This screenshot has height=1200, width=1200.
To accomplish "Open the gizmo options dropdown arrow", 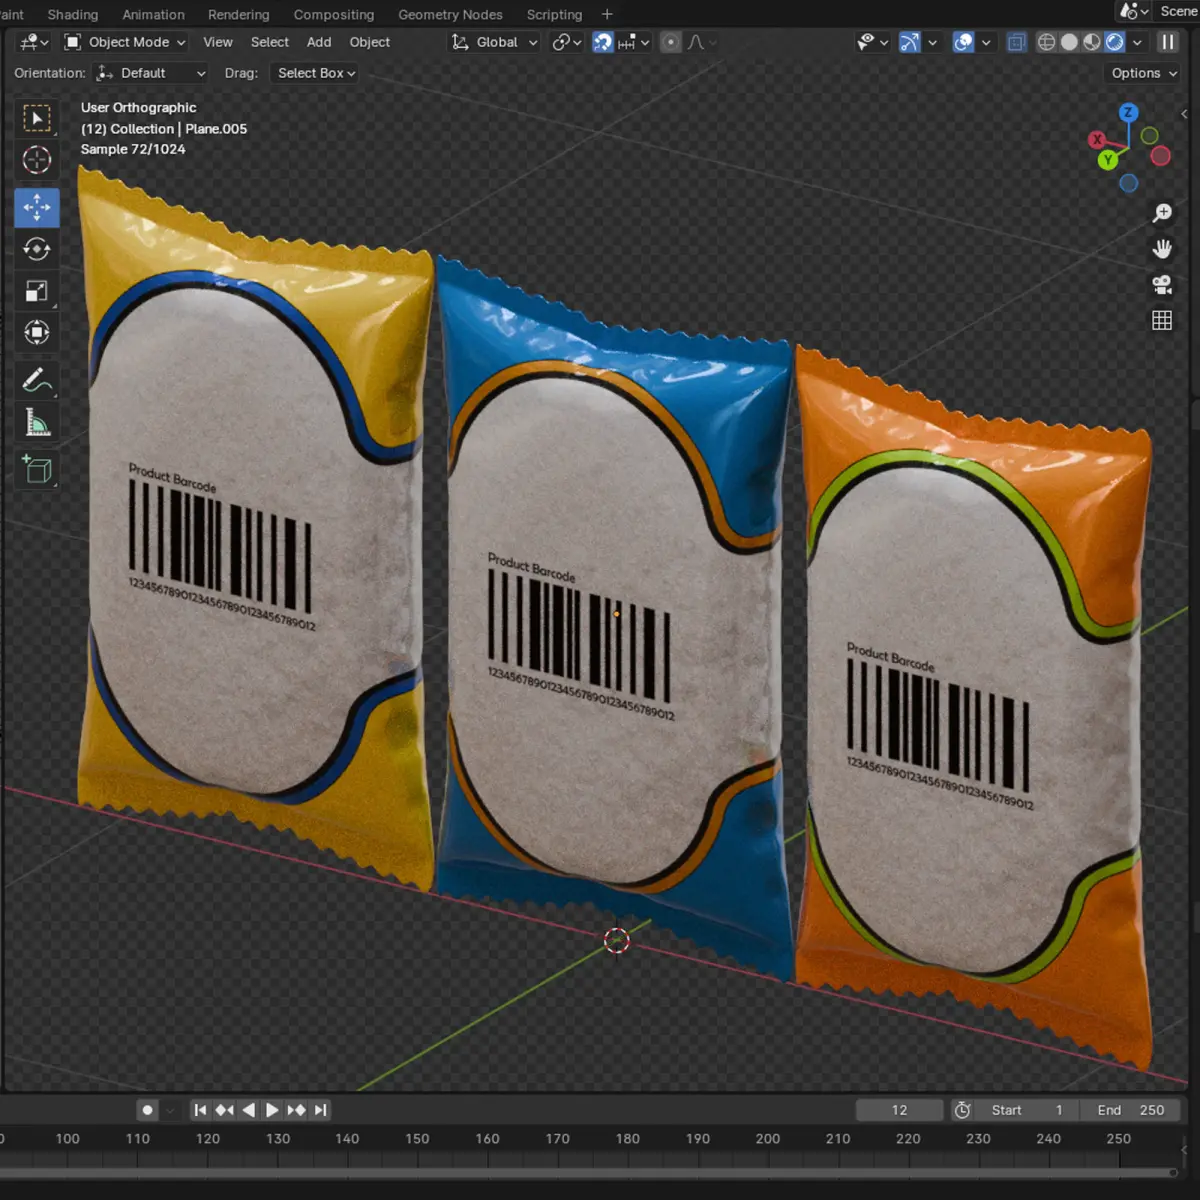I will coord(932,42).
